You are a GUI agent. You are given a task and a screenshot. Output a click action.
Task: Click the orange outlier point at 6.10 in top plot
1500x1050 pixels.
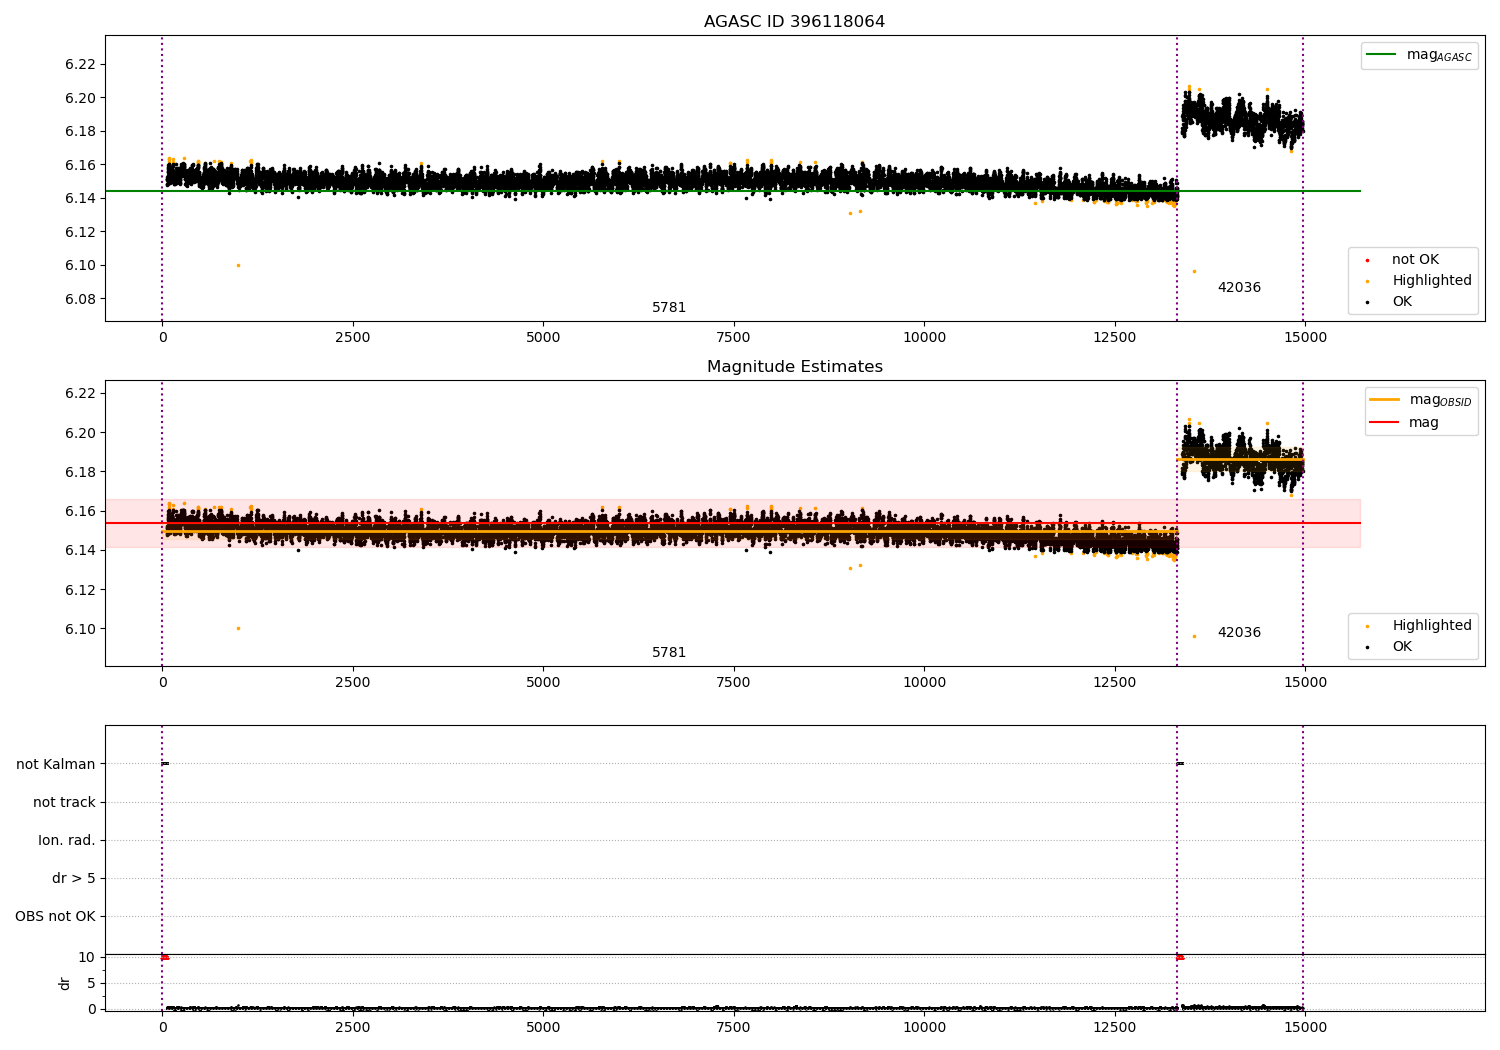[238, 266]
